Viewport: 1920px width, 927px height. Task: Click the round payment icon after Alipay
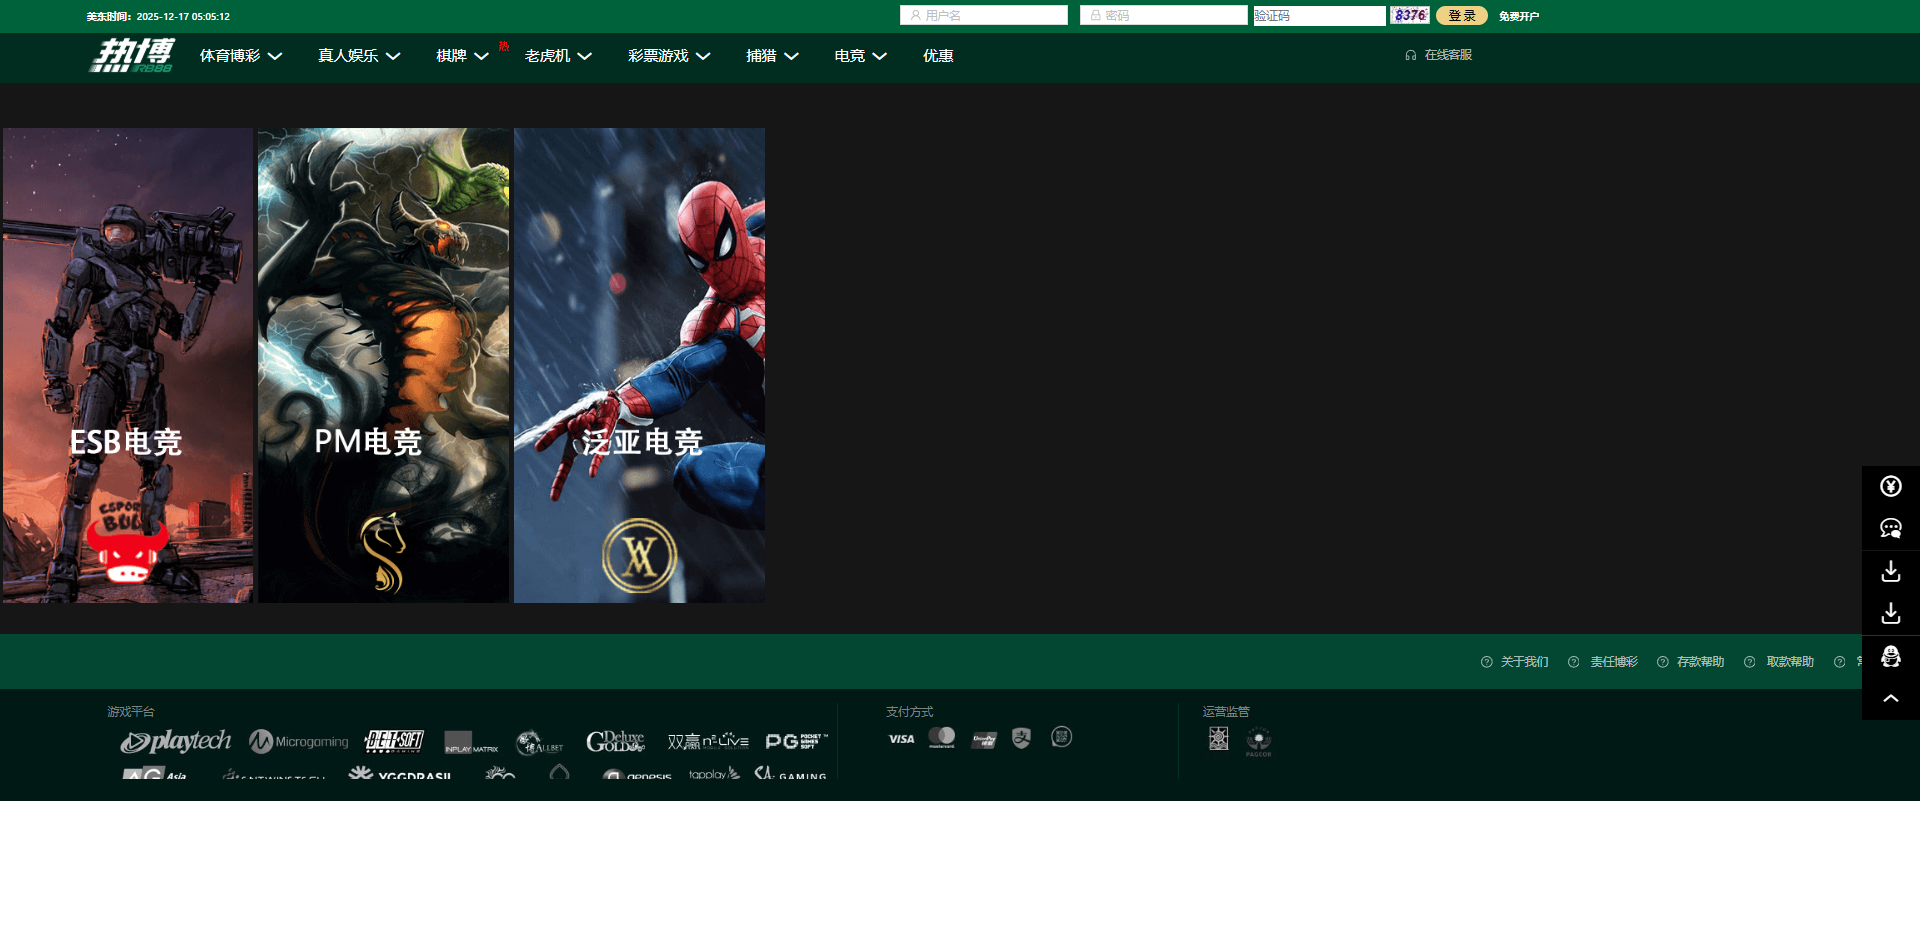1061,737
